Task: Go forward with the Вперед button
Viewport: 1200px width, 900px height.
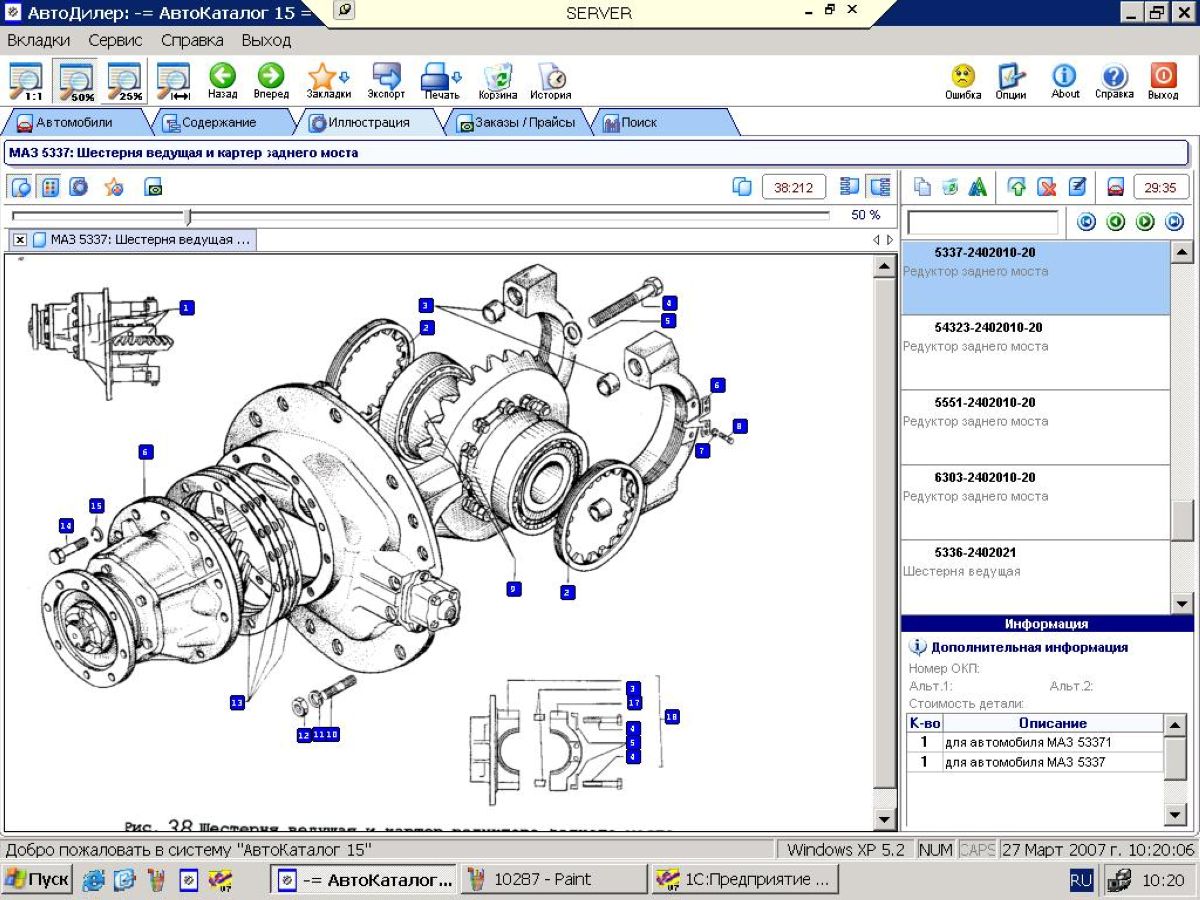Action: coord(271,82)
